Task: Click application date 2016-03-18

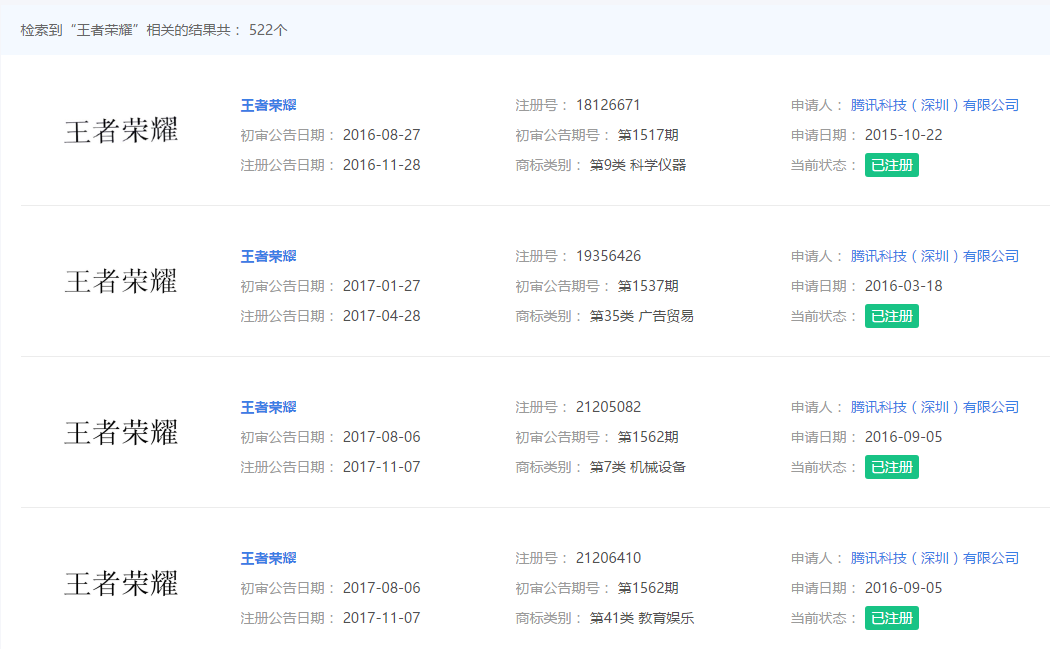Action: (x=903, y=286)
